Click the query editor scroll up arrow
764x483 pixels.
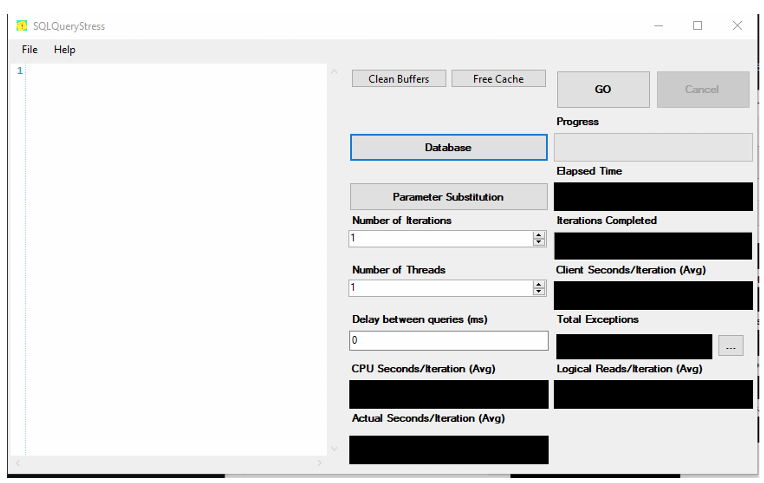click(334, 73)
